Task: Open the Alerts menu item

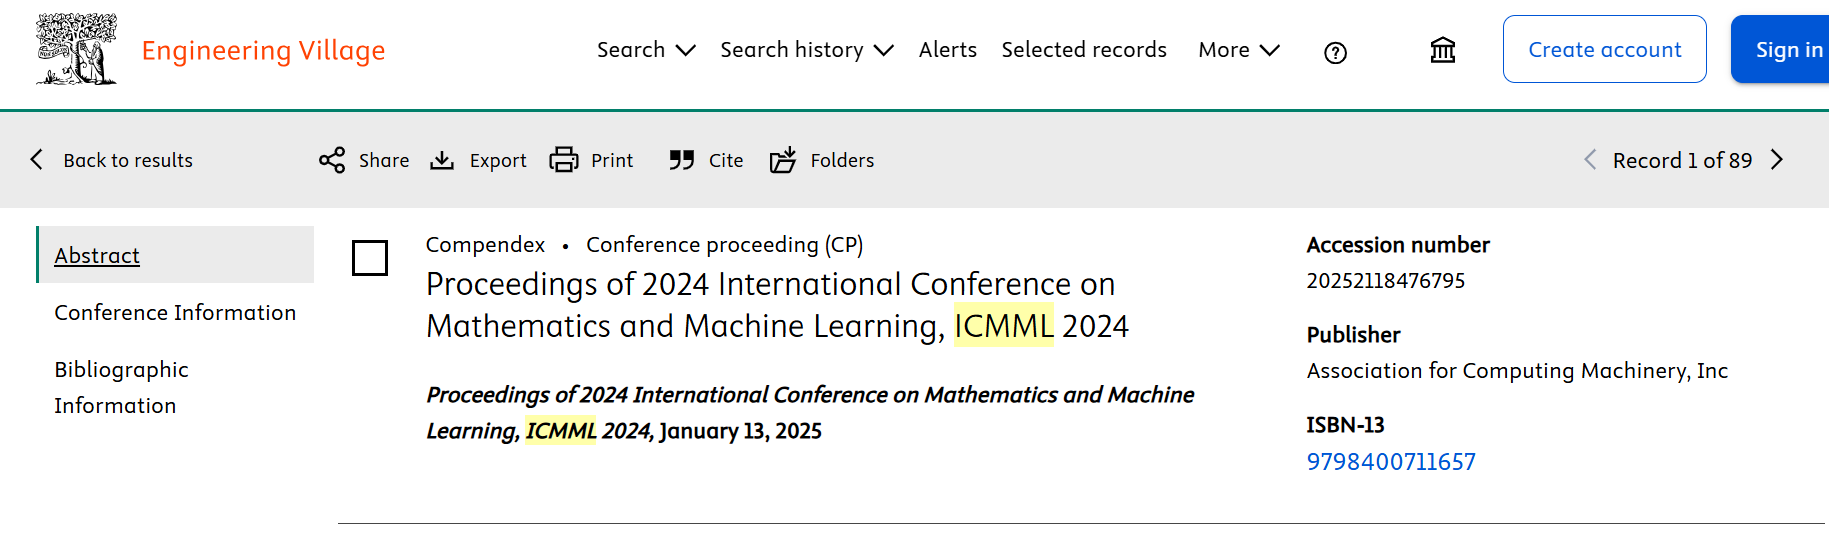Action: tap(948, 50)
